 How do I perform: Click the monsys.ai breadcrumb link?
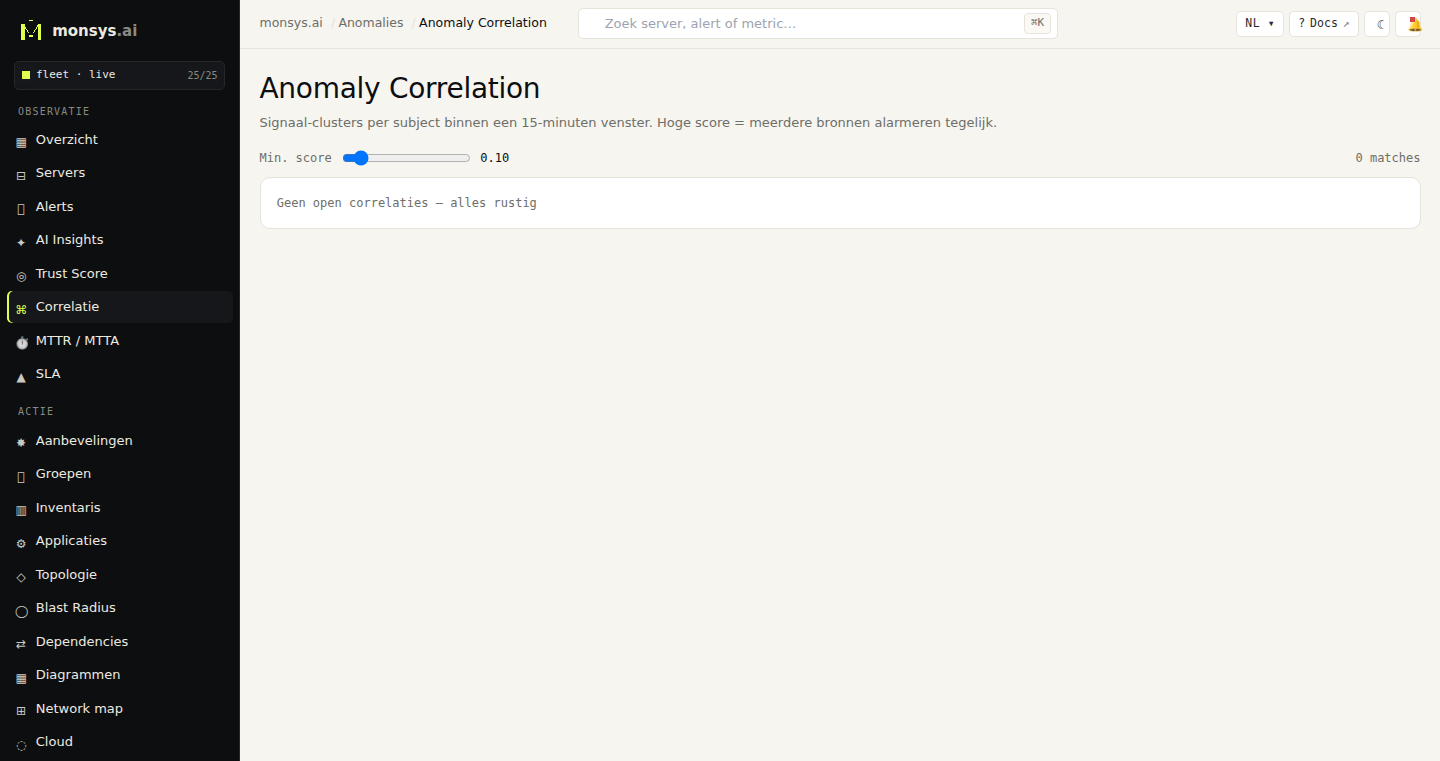(x=291, y=23)
